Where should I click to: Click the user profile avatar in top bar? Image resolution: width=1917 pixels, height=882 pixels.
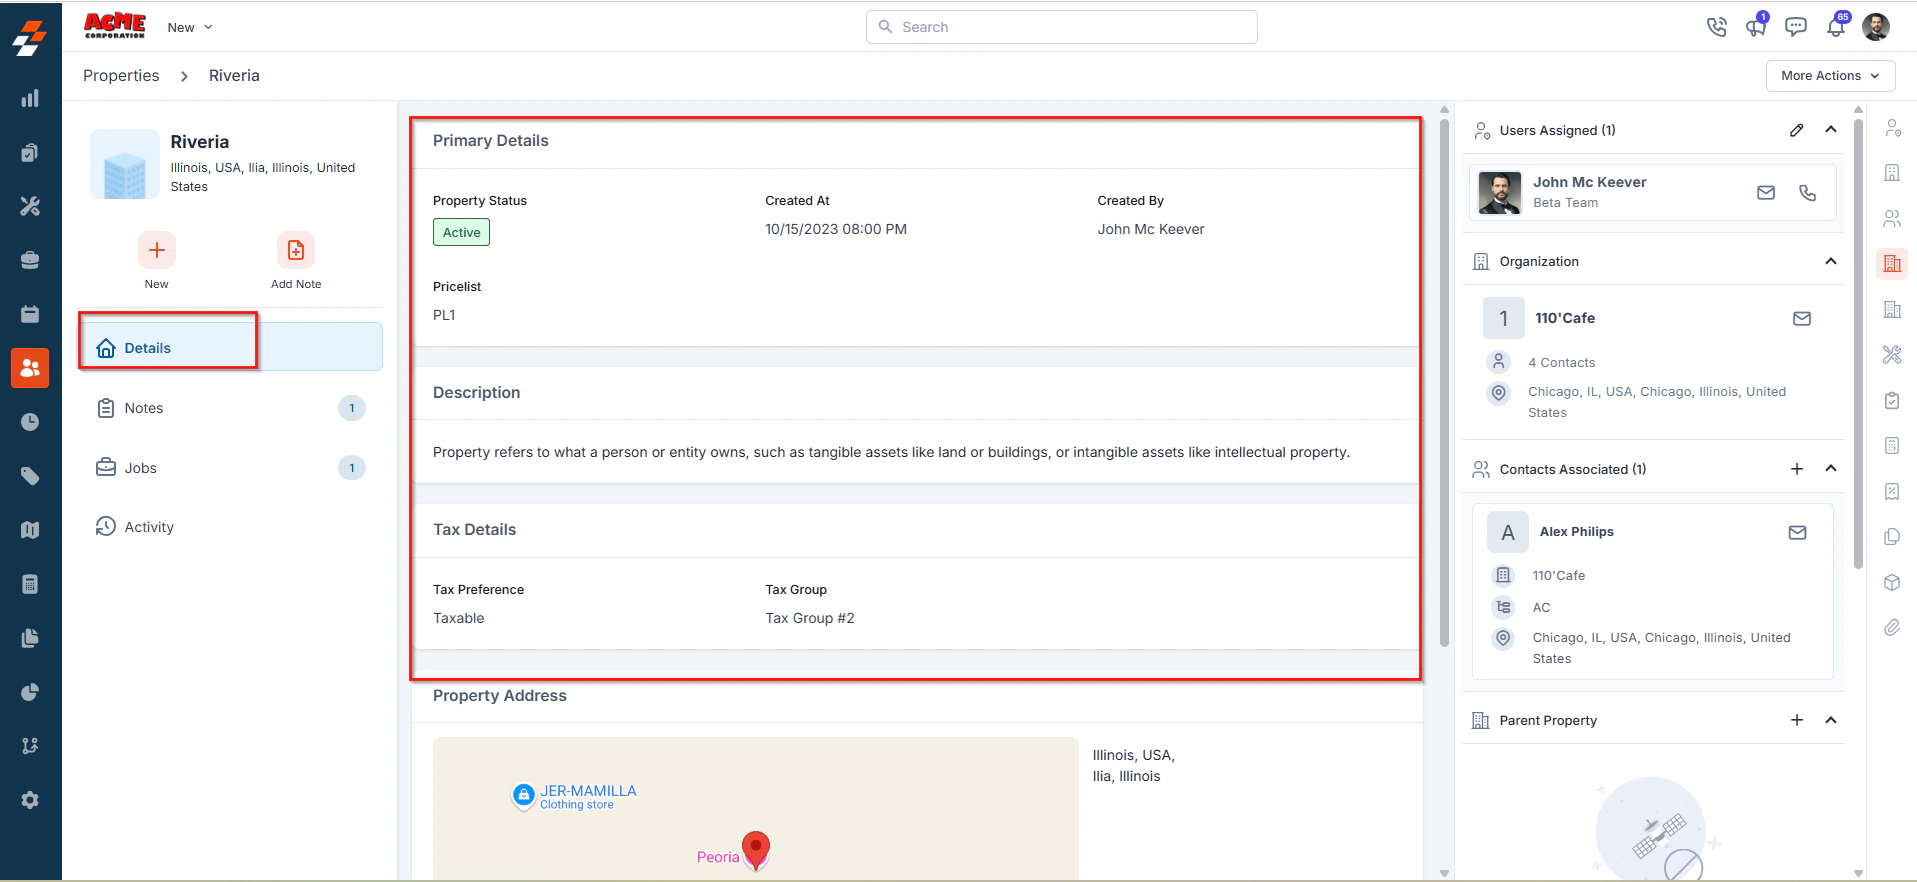coord(1876,27)
